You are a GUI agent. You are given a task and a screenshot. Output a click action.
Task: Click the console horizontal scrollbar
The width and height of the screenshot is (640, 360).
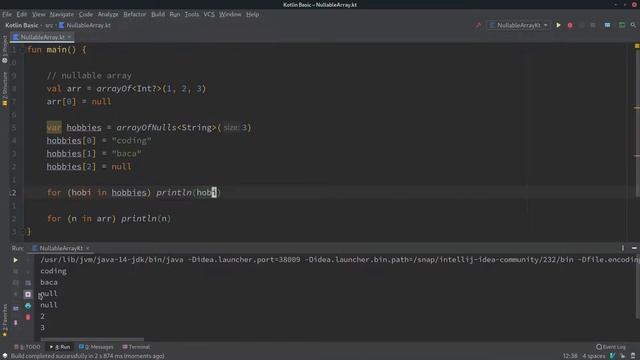click(x=92, y=339)
